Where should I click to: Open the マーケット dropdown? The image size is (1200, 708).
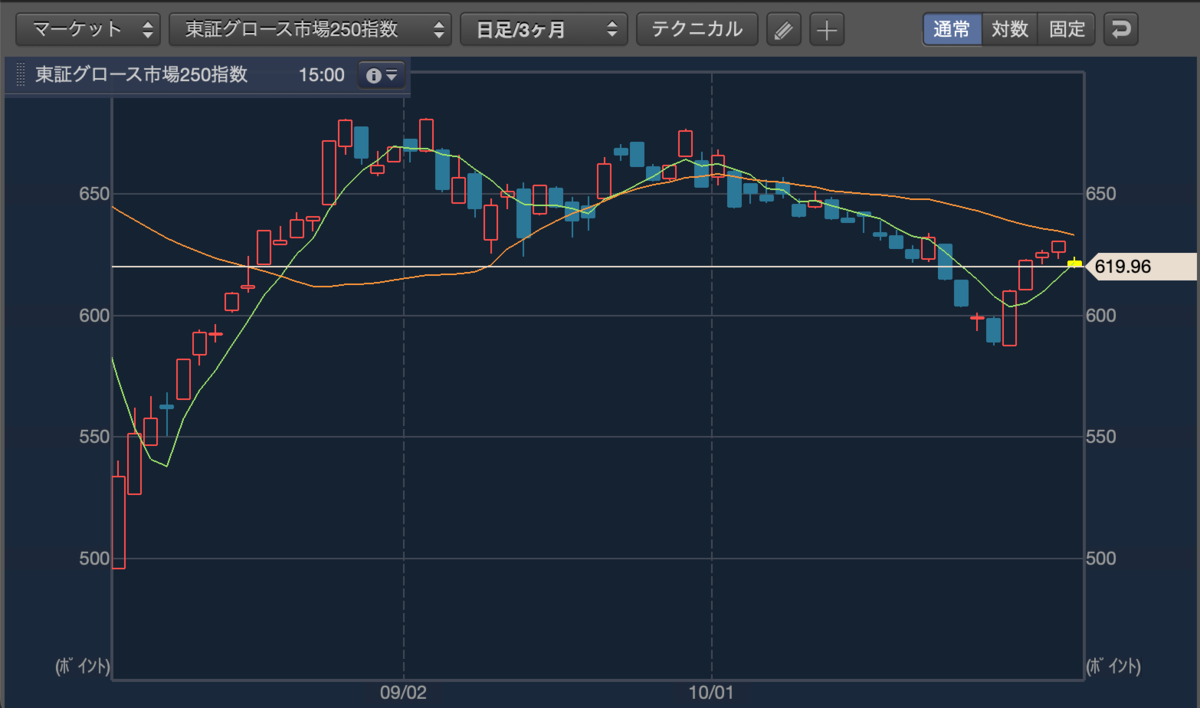click(x=88, y=29)
